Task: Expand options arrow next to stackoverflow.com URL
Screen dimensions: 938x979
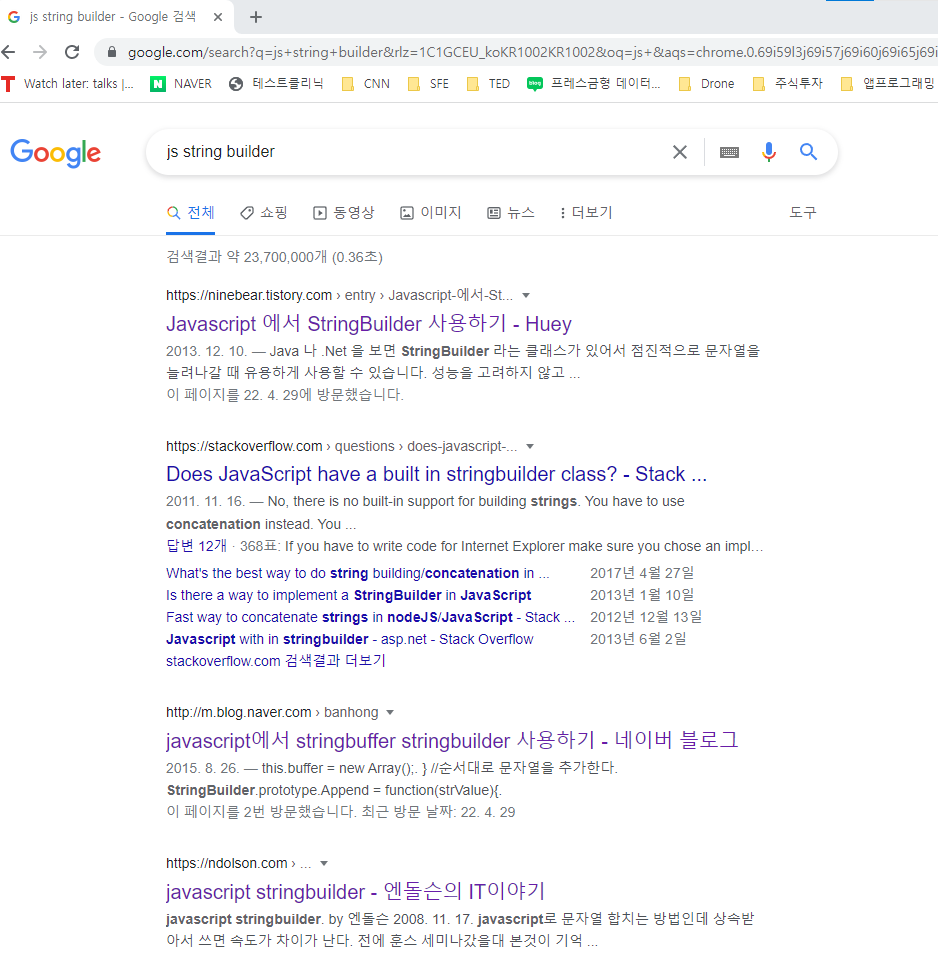Action: click(x=530, y=446)
